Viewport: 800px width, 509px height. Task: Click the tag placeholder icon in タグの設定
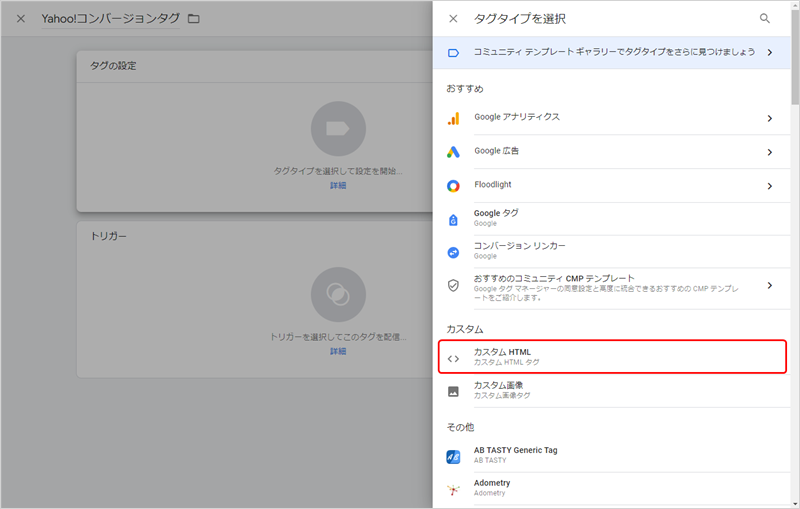tap(338, 129)
